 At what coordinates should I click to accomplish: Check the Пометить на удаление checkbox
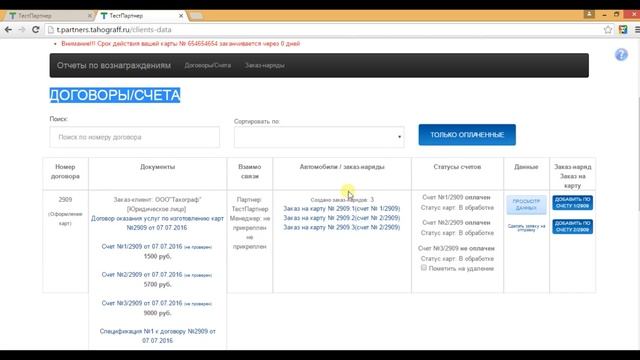pos(424,268)
